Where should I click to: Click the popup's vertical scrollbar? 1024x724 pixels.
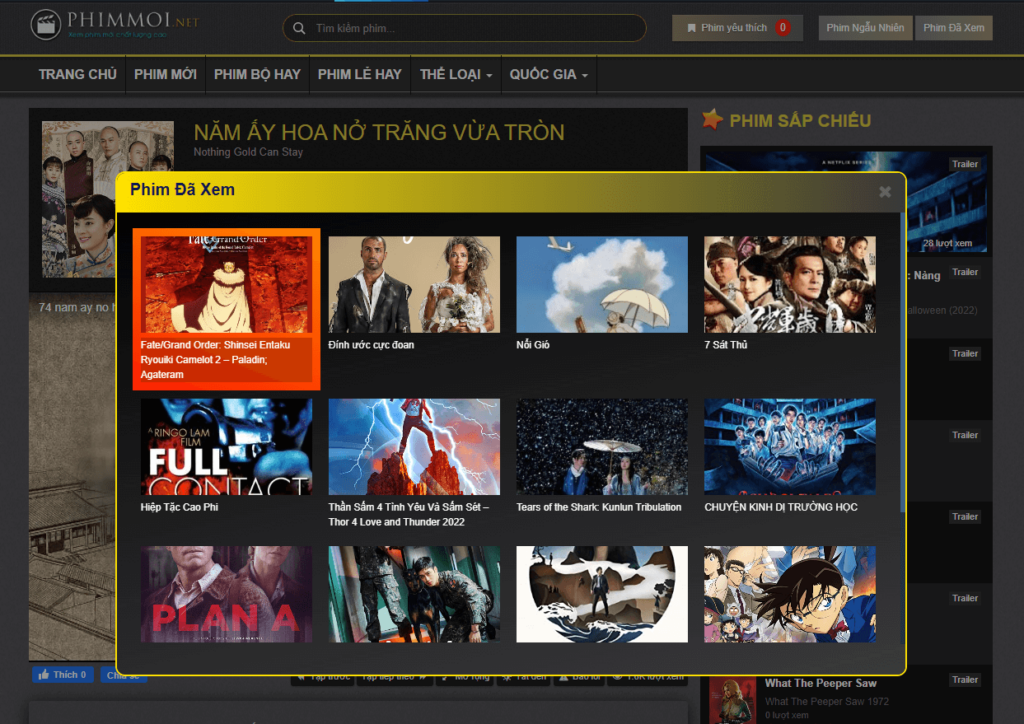[x=902, y=362]
